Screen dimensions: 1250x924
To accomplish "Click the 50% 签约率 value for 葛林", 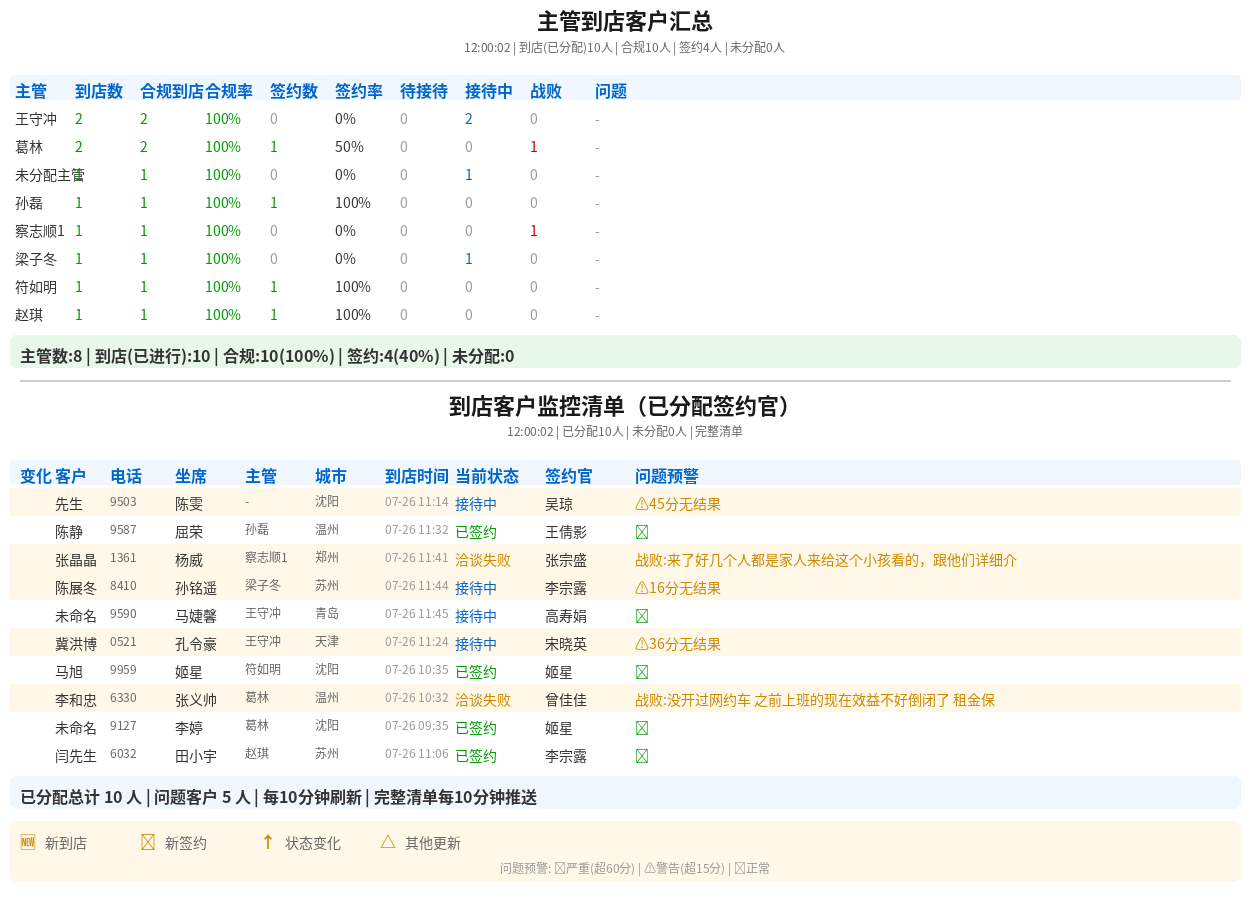I will tap(349, 147).
